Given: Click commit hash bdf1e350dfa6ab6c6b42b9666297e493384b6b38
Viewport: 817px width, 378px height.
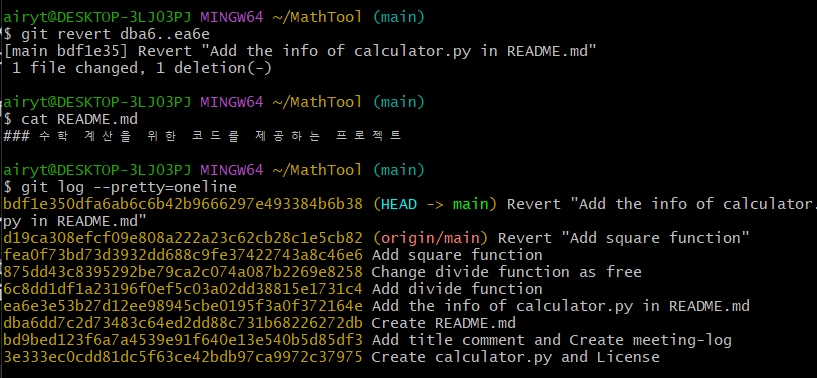Looking at the screenshot, I should [183, 204].
